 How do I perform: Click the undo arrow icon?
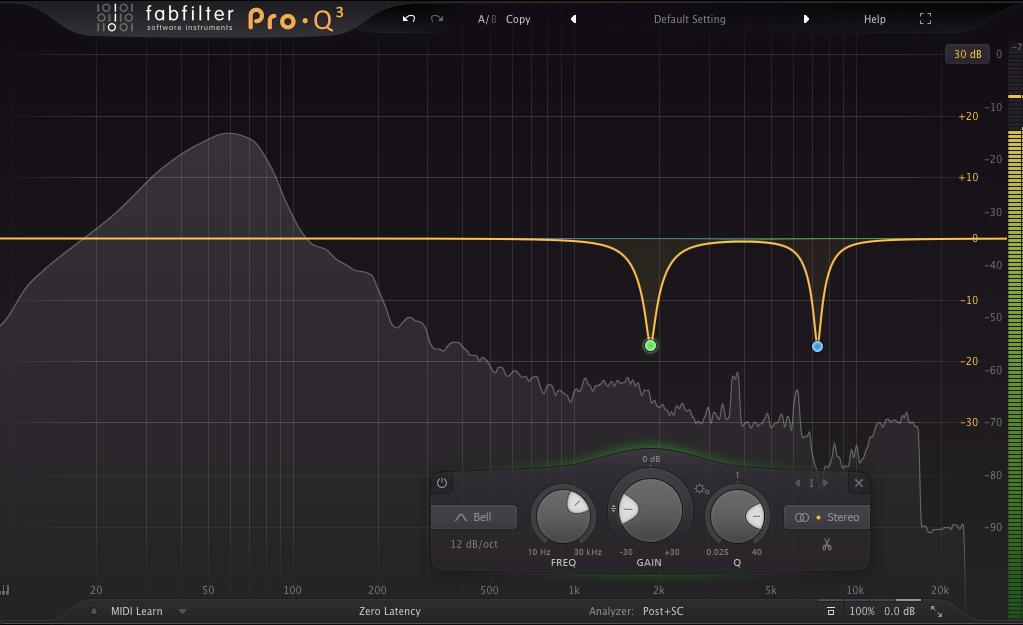coord(409,19)
